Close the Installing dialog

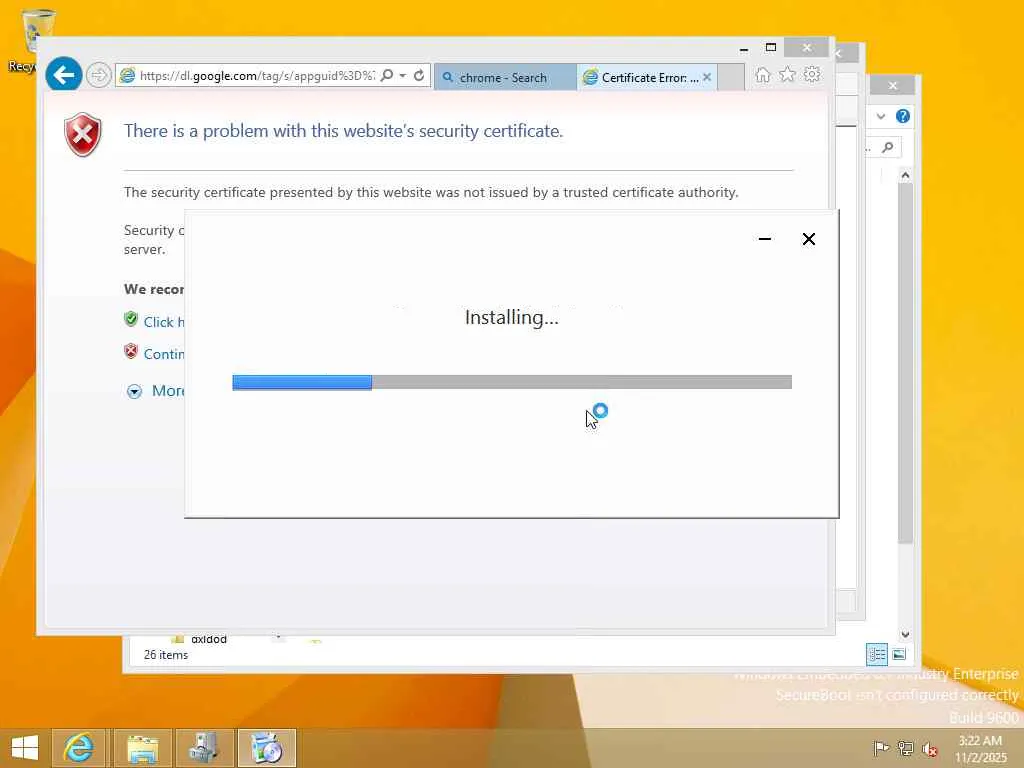pos(808,239)
